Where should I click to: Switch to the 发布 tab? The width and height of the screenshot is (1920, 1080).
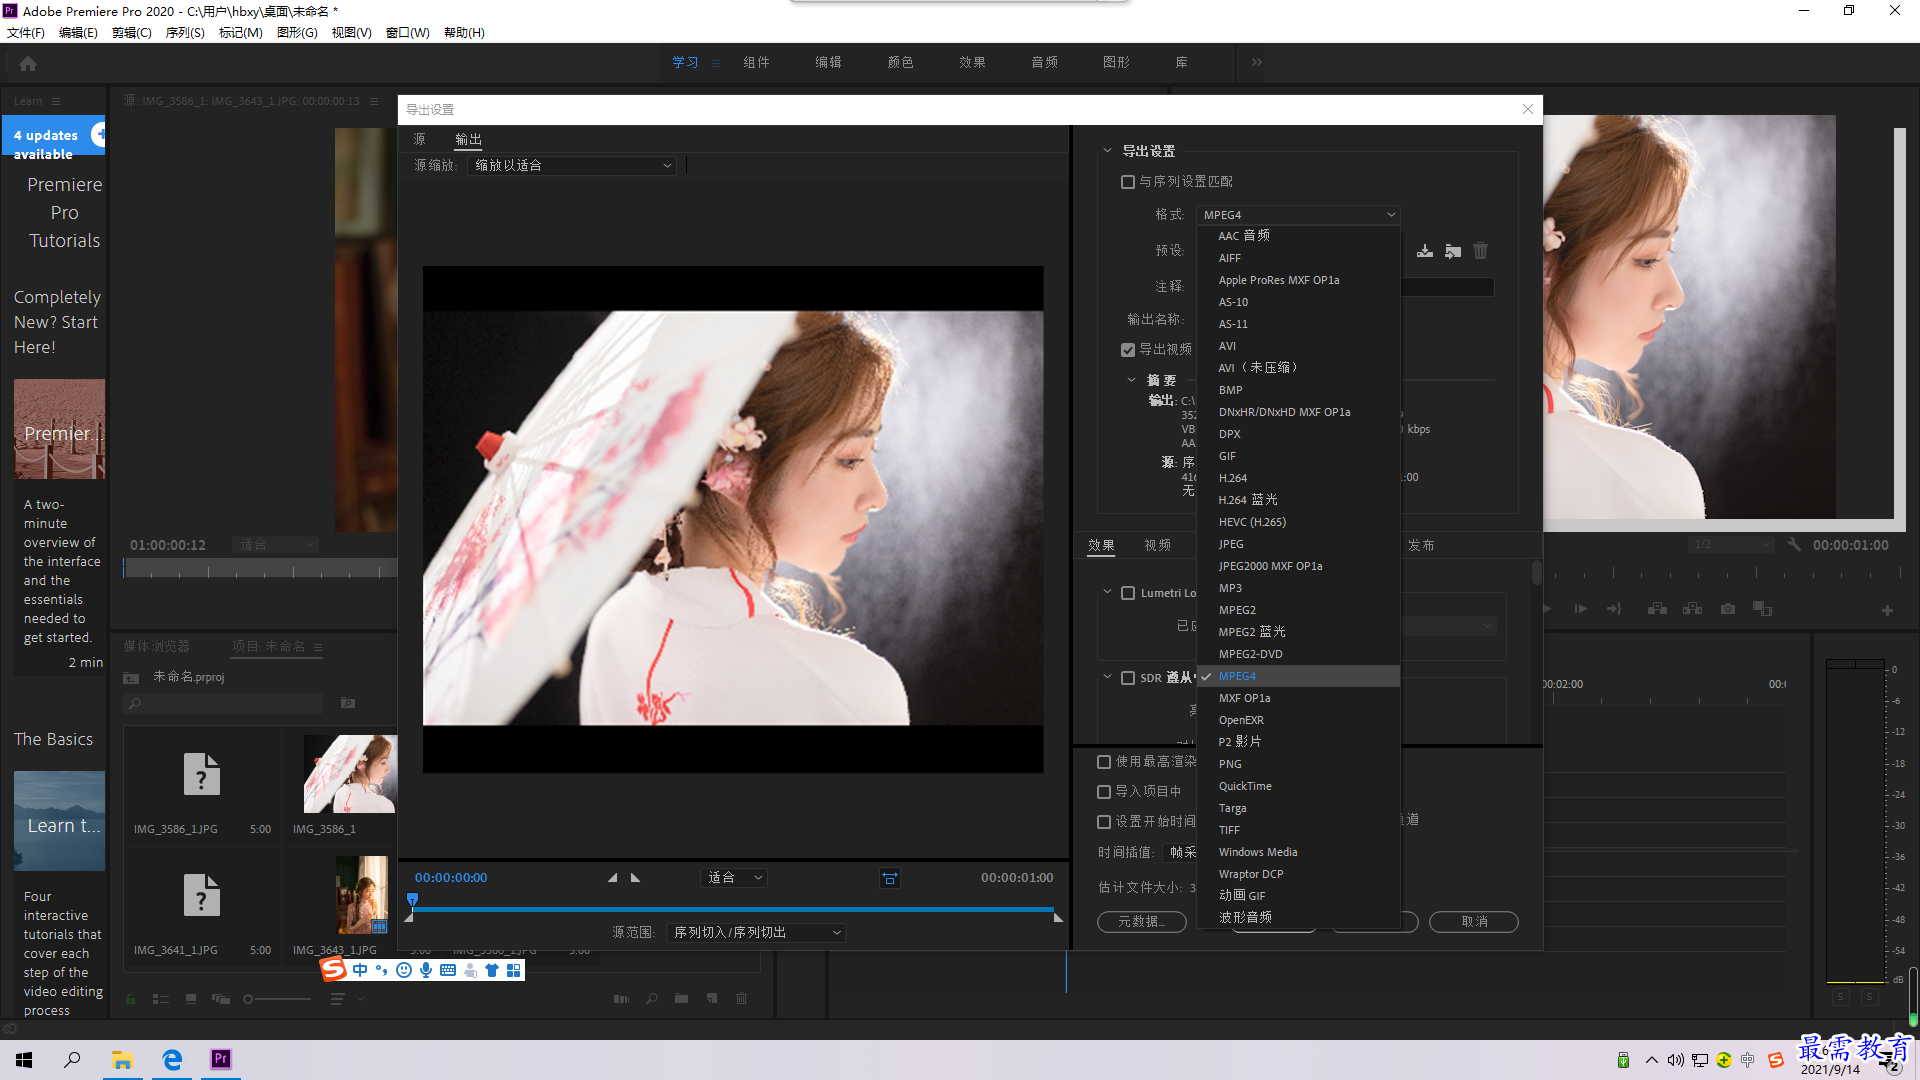(x=1421, y=545)
